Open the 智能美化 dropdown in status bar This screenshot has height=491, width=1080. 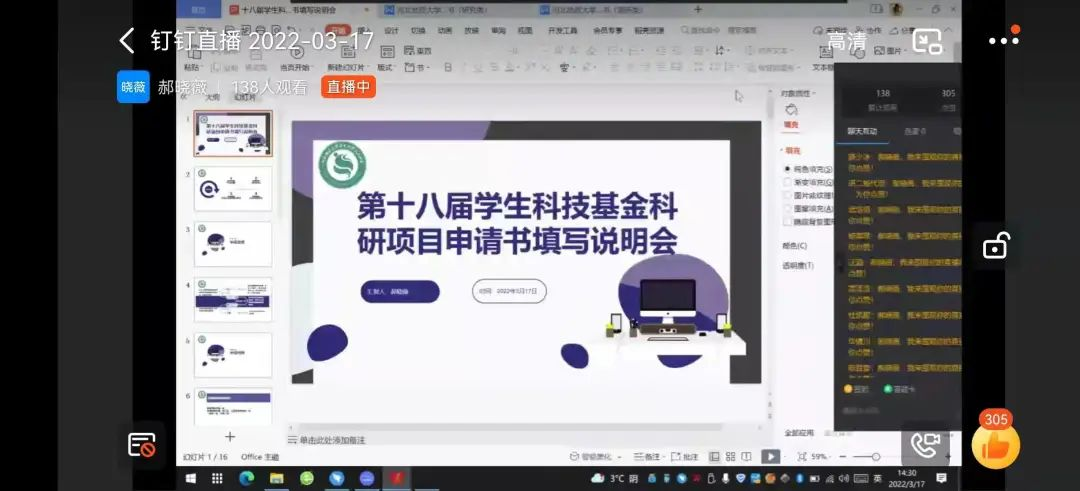point(596,457)
